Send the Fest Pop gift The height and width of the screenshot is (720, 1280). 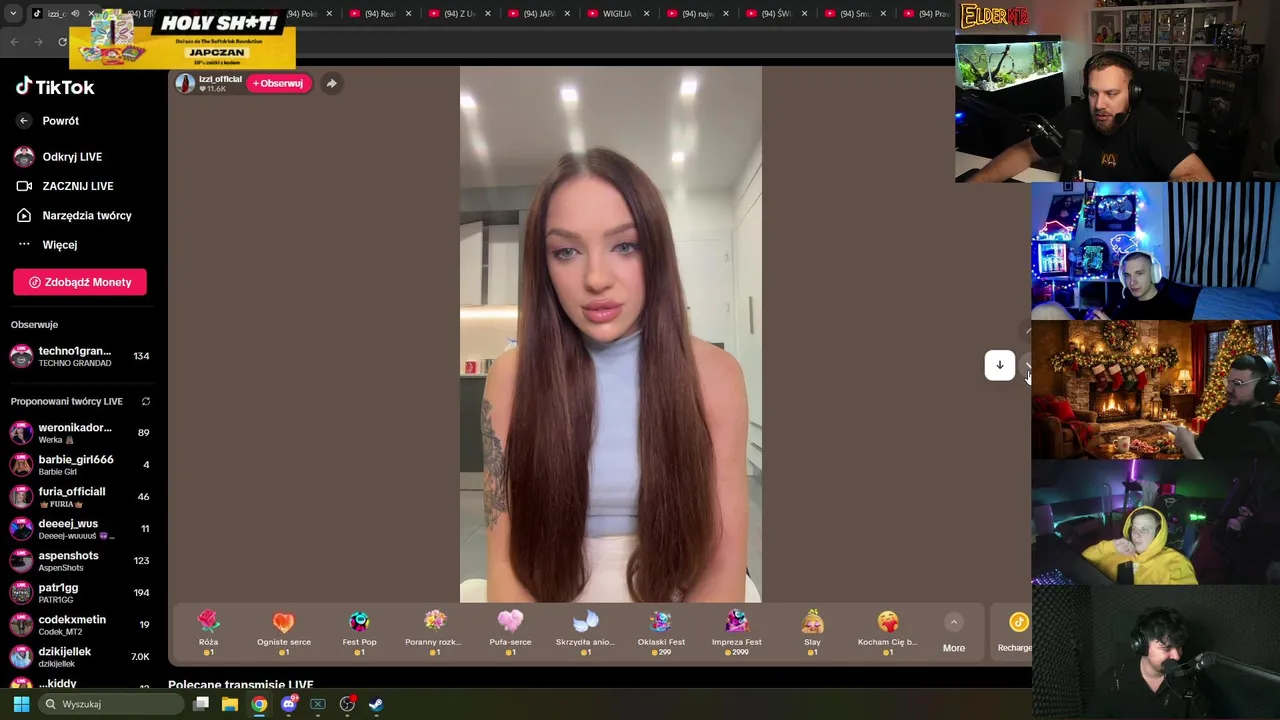pos(359,633)
